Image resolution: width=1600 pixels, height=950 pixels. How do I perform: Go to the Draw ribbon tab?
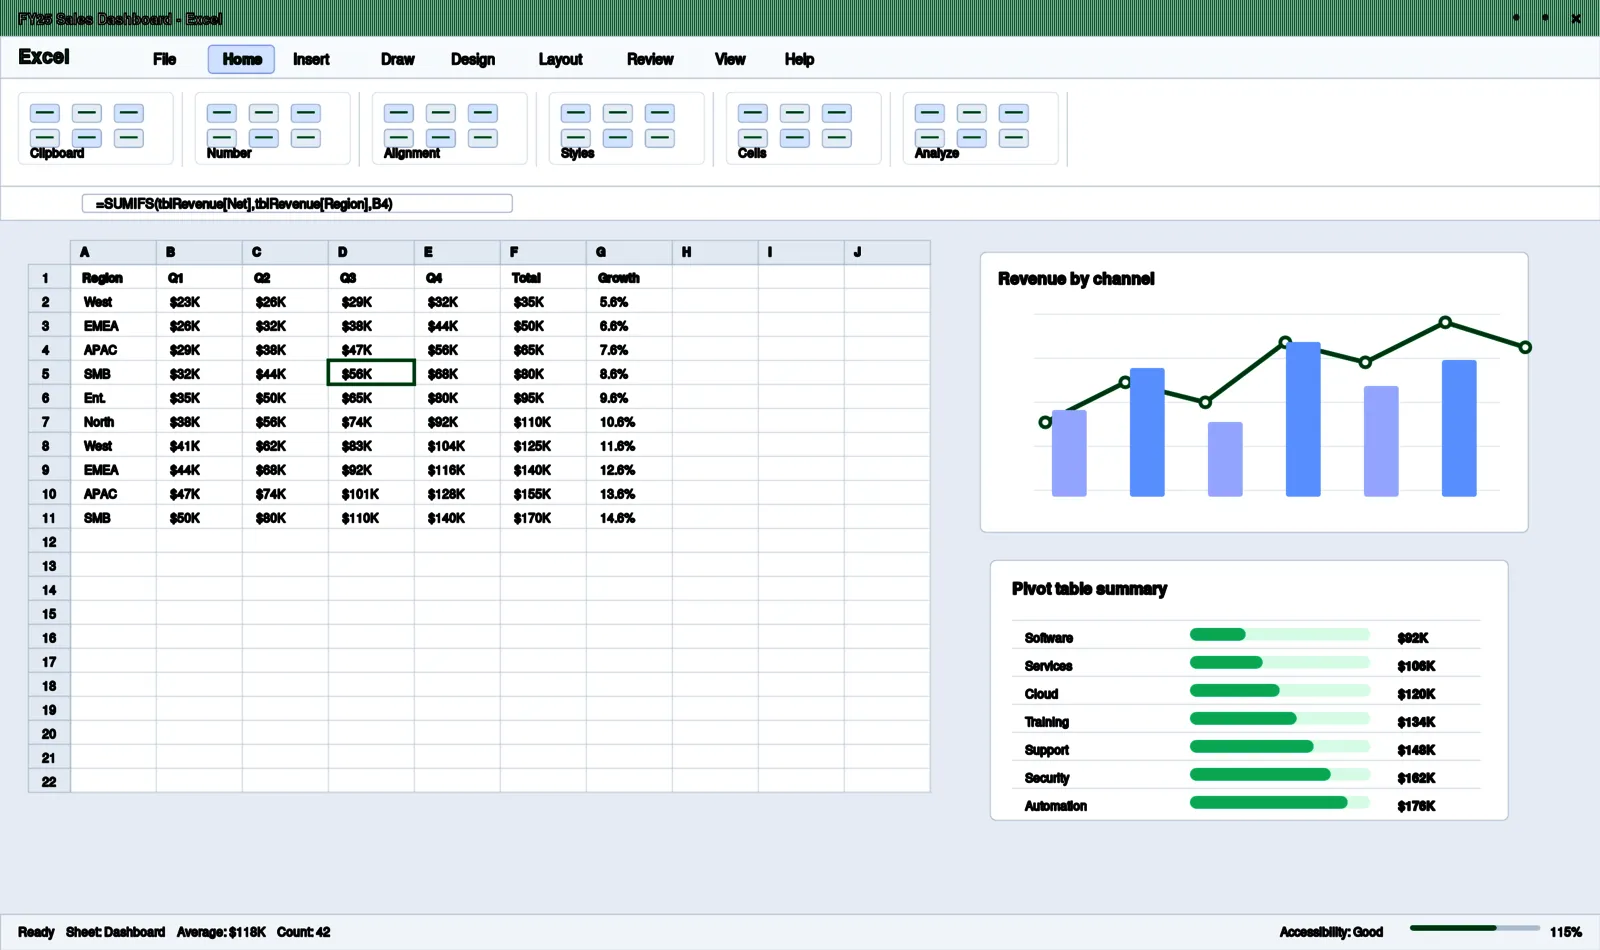398,59
